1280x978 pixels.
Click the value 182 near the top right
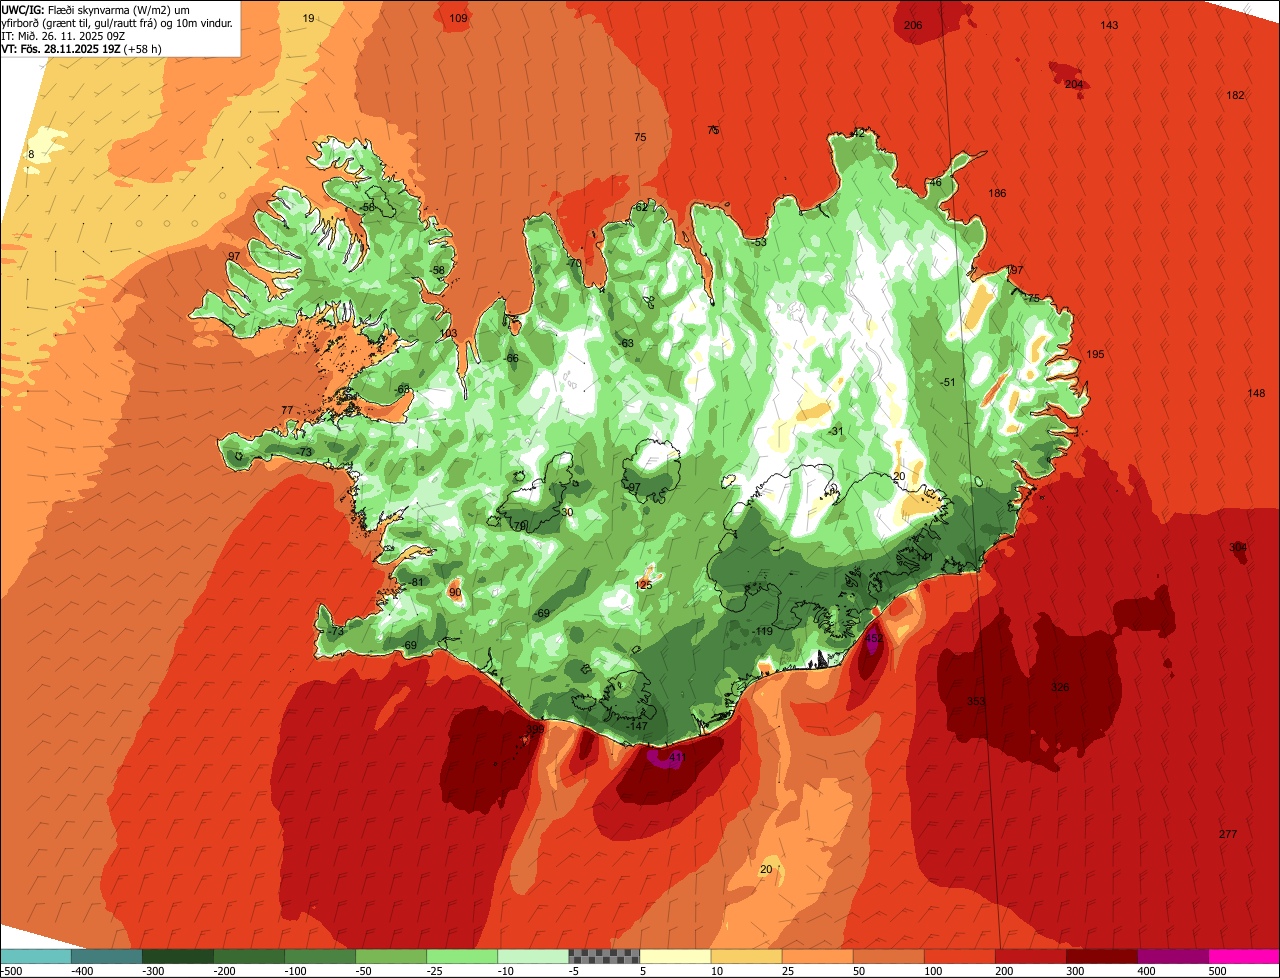(x=1235, y=95)
